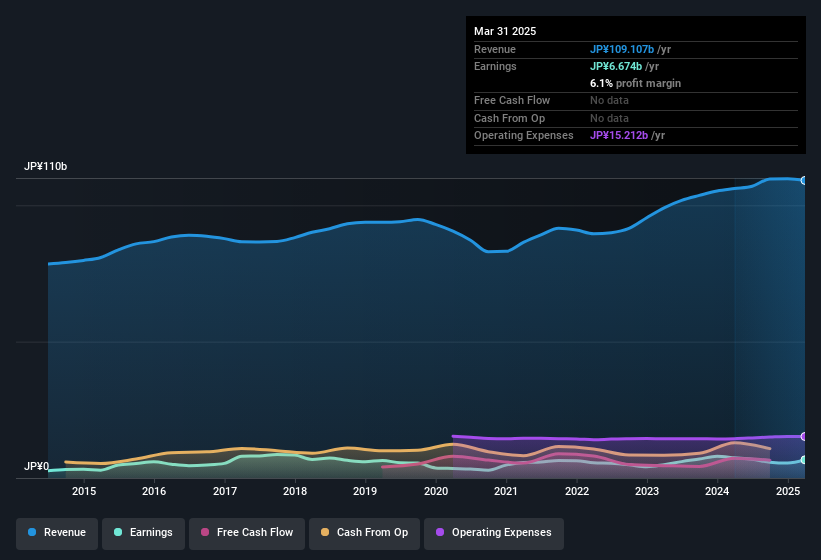The width and height of the screenshot is (821, 560).
Task: Click the tooltip Revenue row label
Action: click(x=495, y=49)
